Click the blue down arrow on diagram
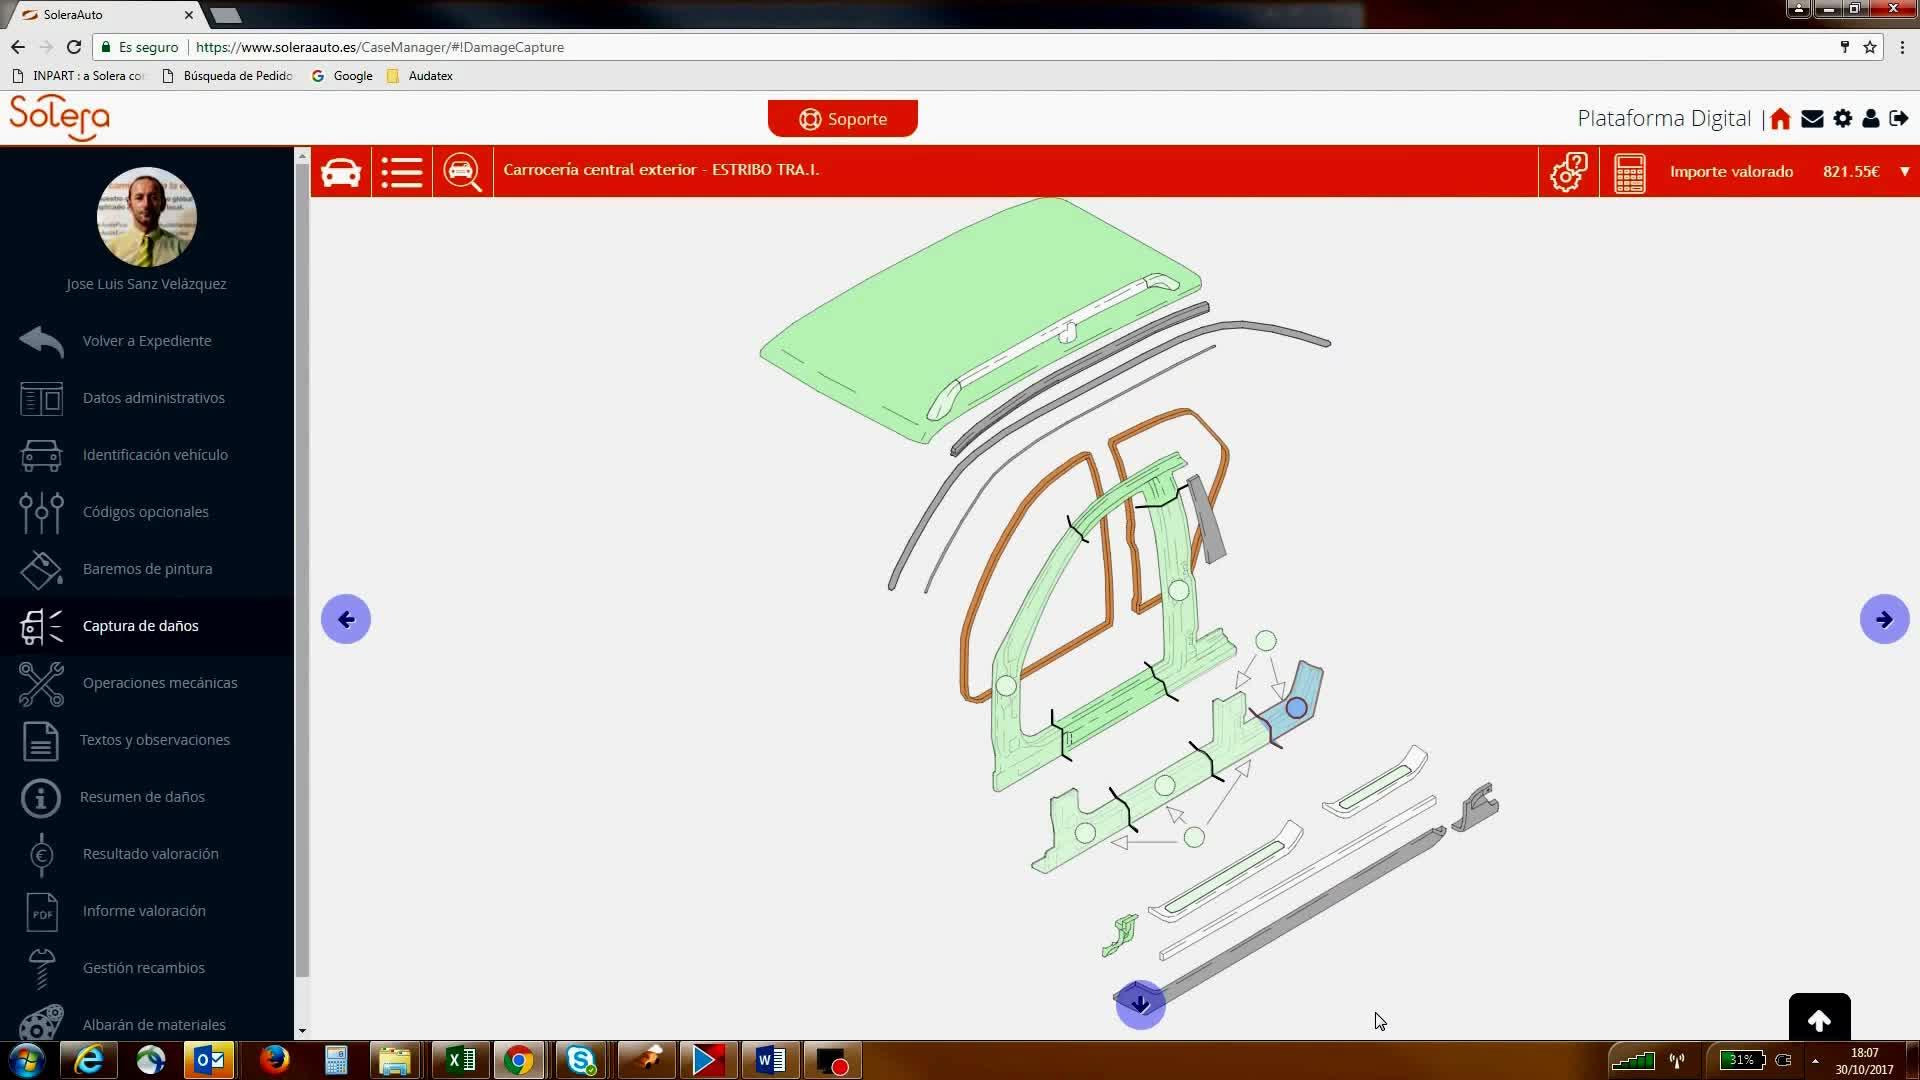Image resolution: width=1920 pixels, height=1080 pixels. pos(1140,1004)
